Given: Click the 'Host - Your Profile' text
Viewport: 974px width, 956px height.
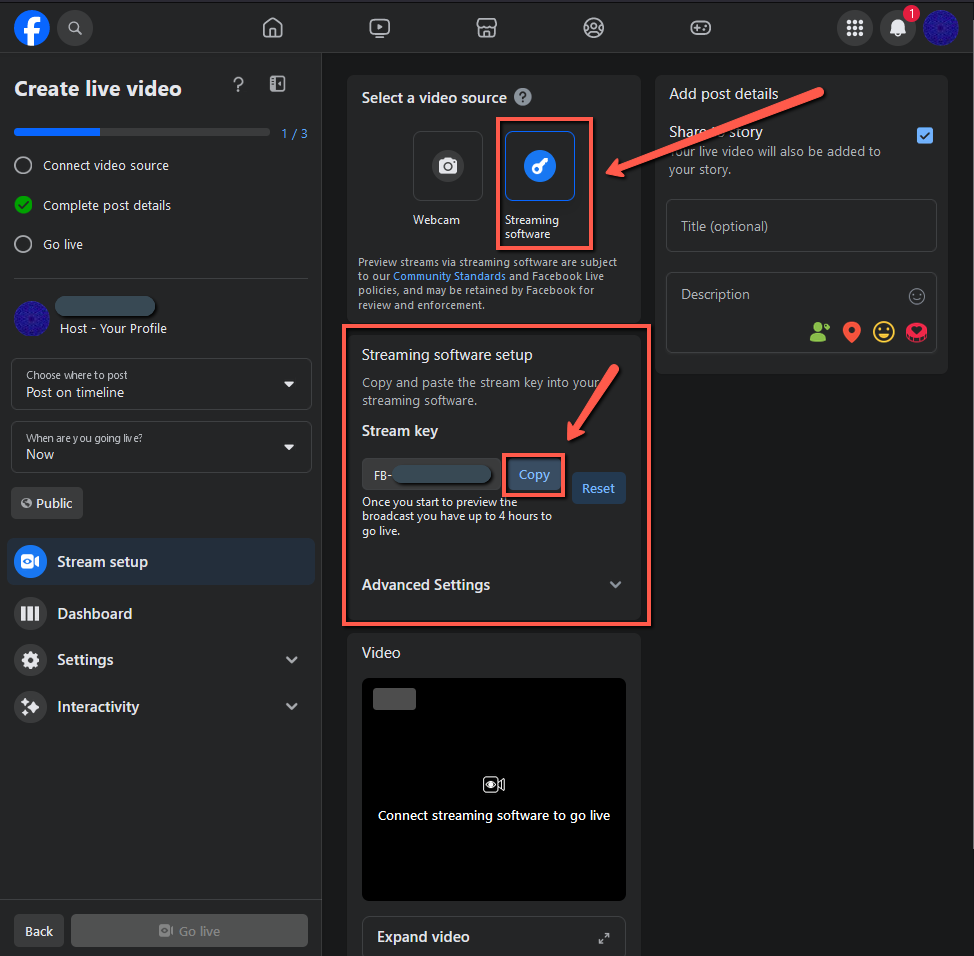Looking at the screenshot, I should 113,329.
